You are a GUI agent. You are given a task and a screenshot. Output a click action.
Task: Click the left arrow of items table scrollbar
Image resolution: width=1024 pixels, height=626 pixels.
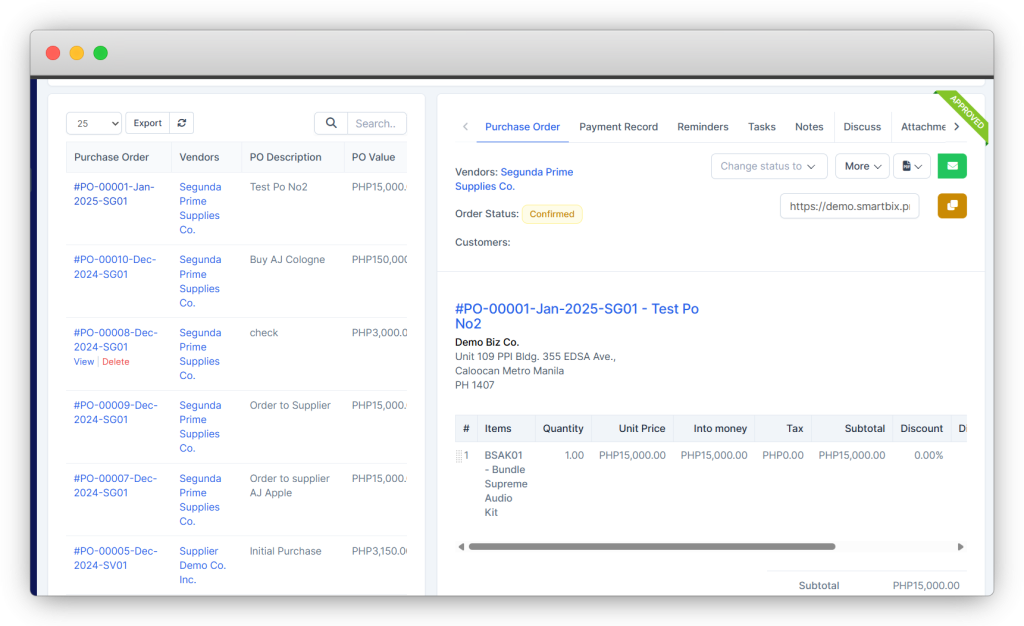pyautogui.click(x=461, y=547)
